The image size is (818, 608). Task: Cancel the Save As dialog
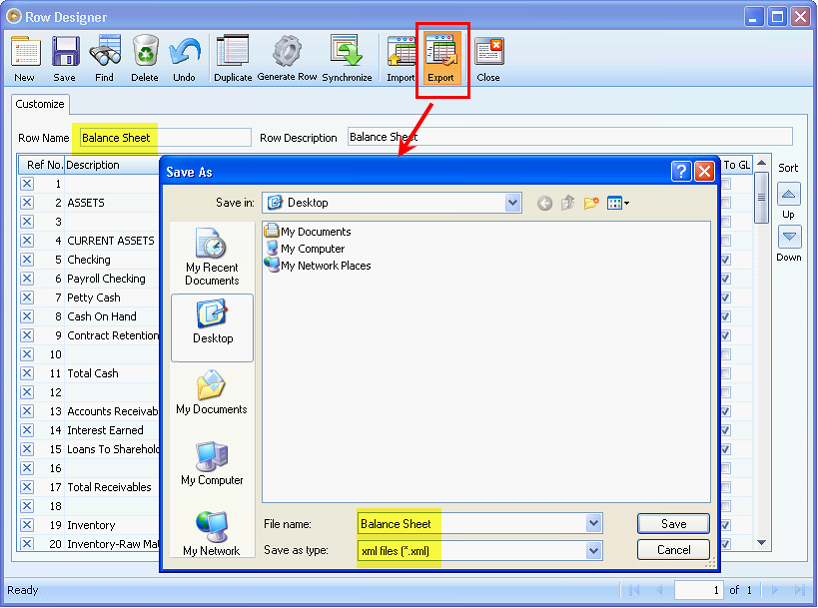[673, 549]
